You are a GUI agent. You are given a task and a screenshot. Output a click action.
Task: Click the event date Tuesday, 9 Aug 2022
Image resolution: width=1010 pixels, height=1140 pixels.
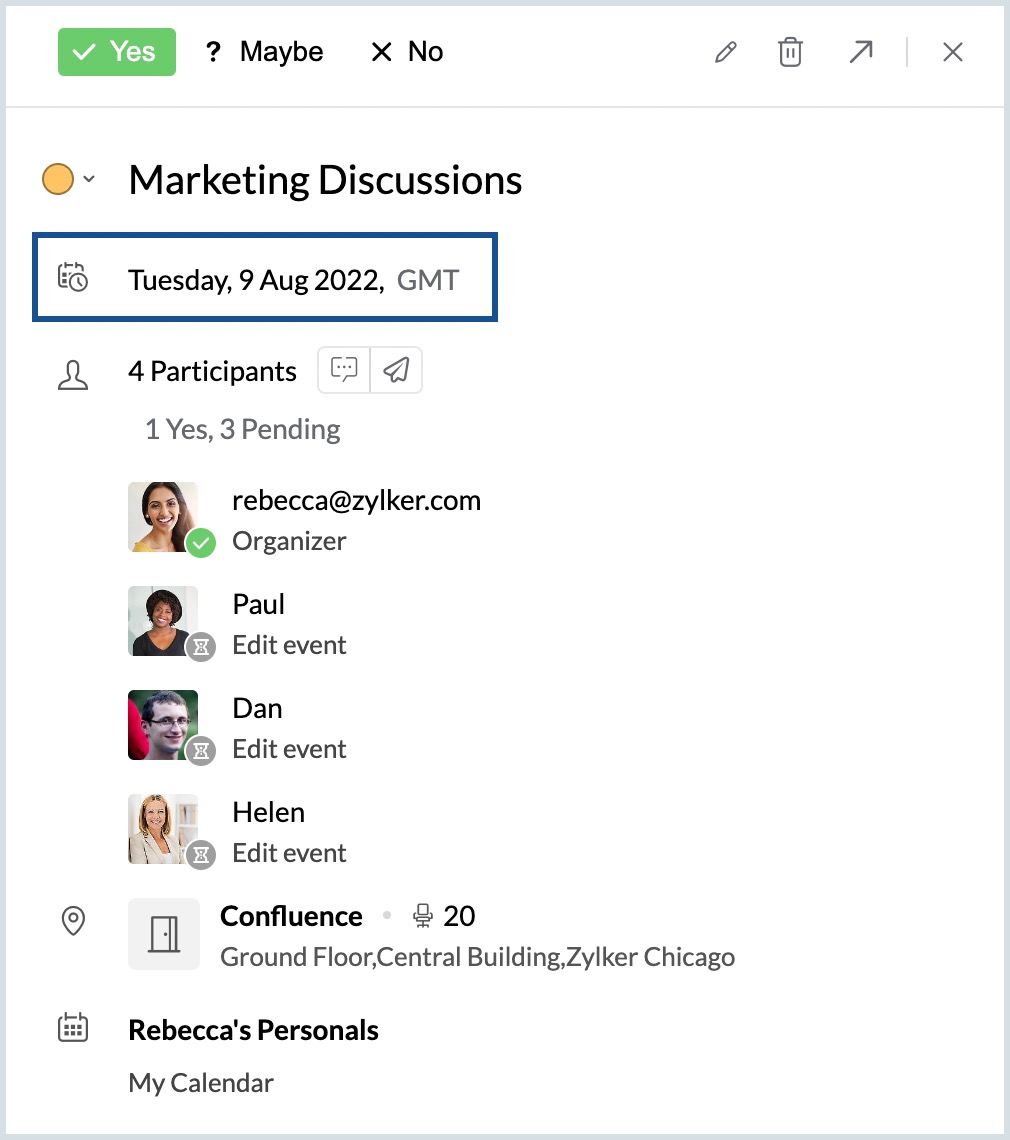(x=255, y=280)
